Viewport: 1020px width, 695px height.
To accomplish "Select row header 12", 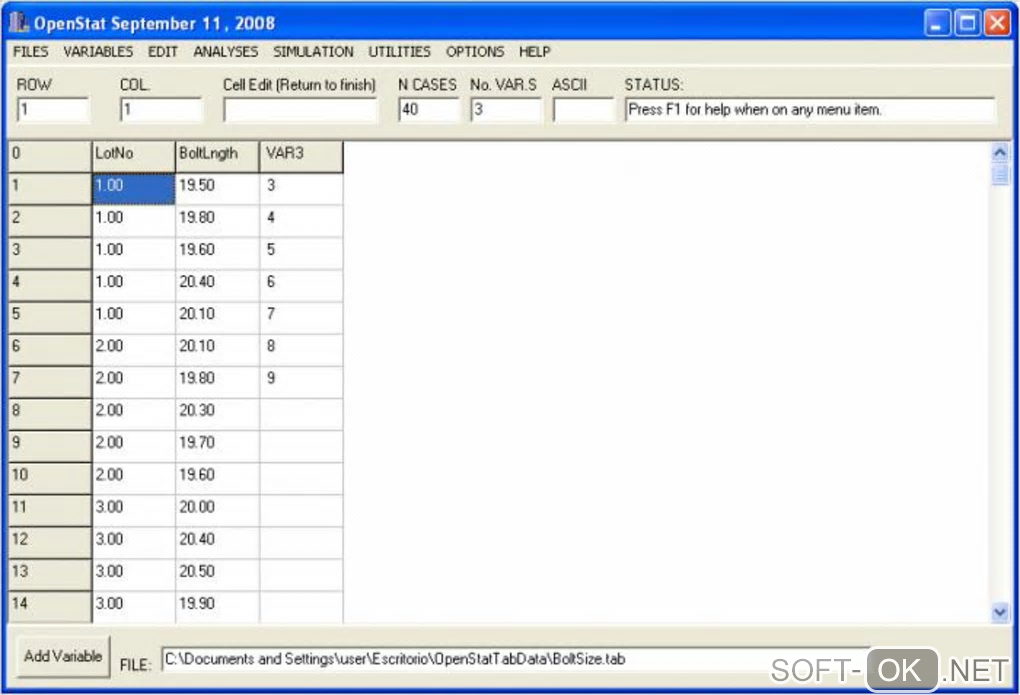I will [50, 543].
